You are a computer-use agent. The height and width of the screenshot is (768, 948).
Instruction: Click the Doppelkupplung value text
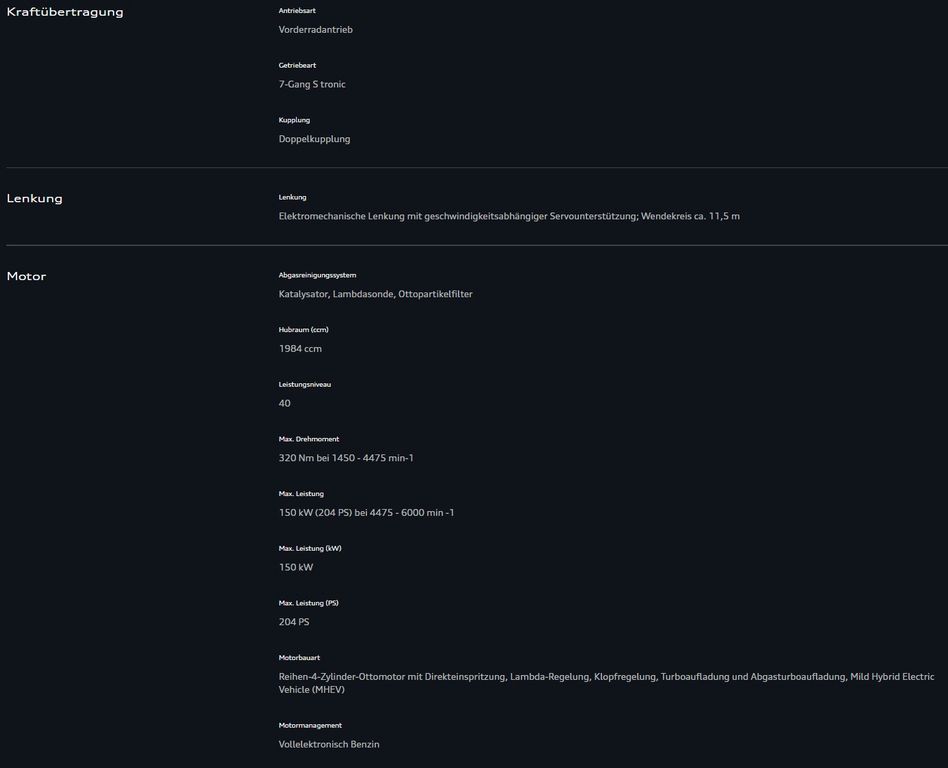pos(314,139)
